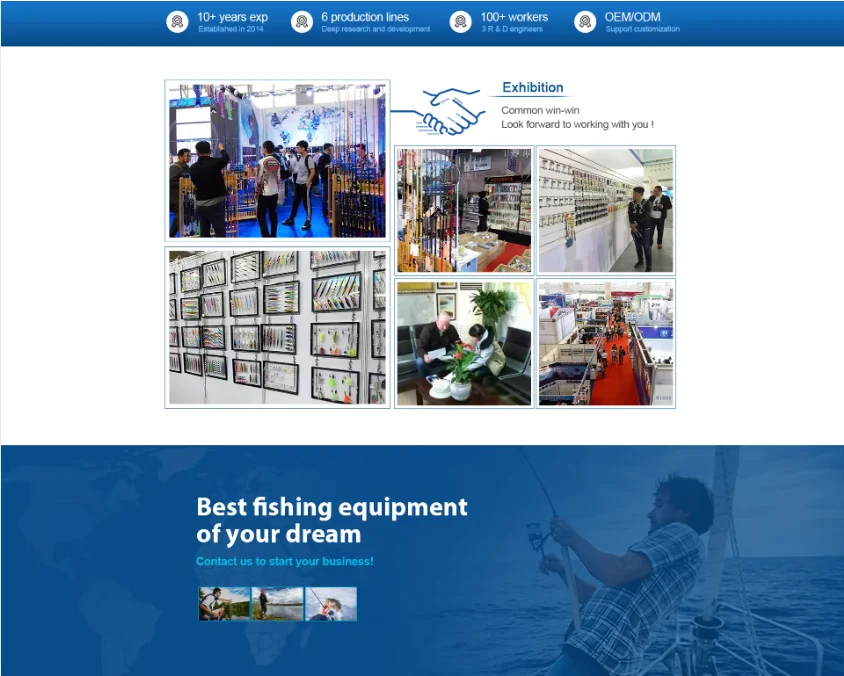844x676 pixels.
Task: Open the fishing rods and tackle shop photo
Action: point(464,210)
